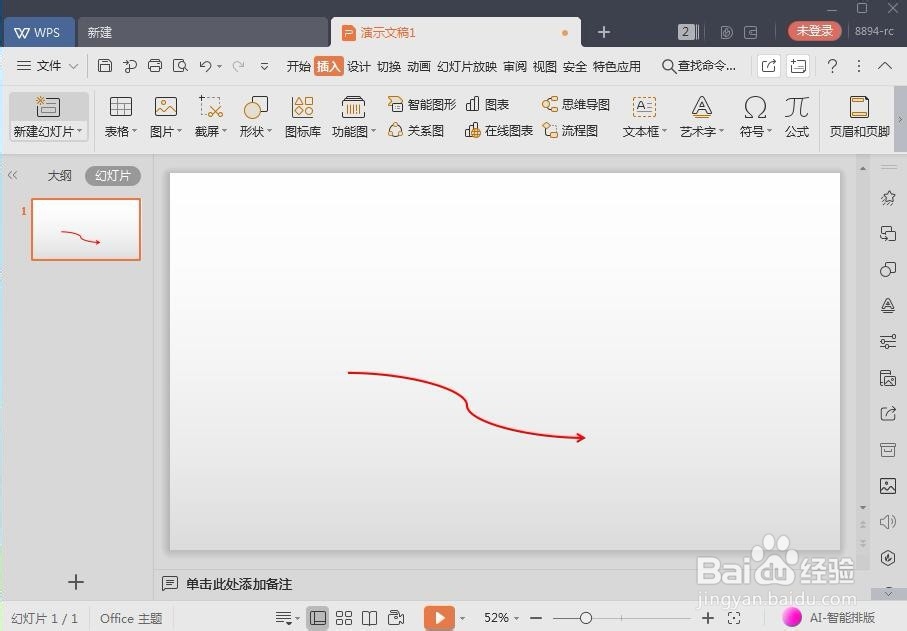907x631 pixels.
Task: Click the Print icon in quick toolbar
Action: click(x=154, y=66)
